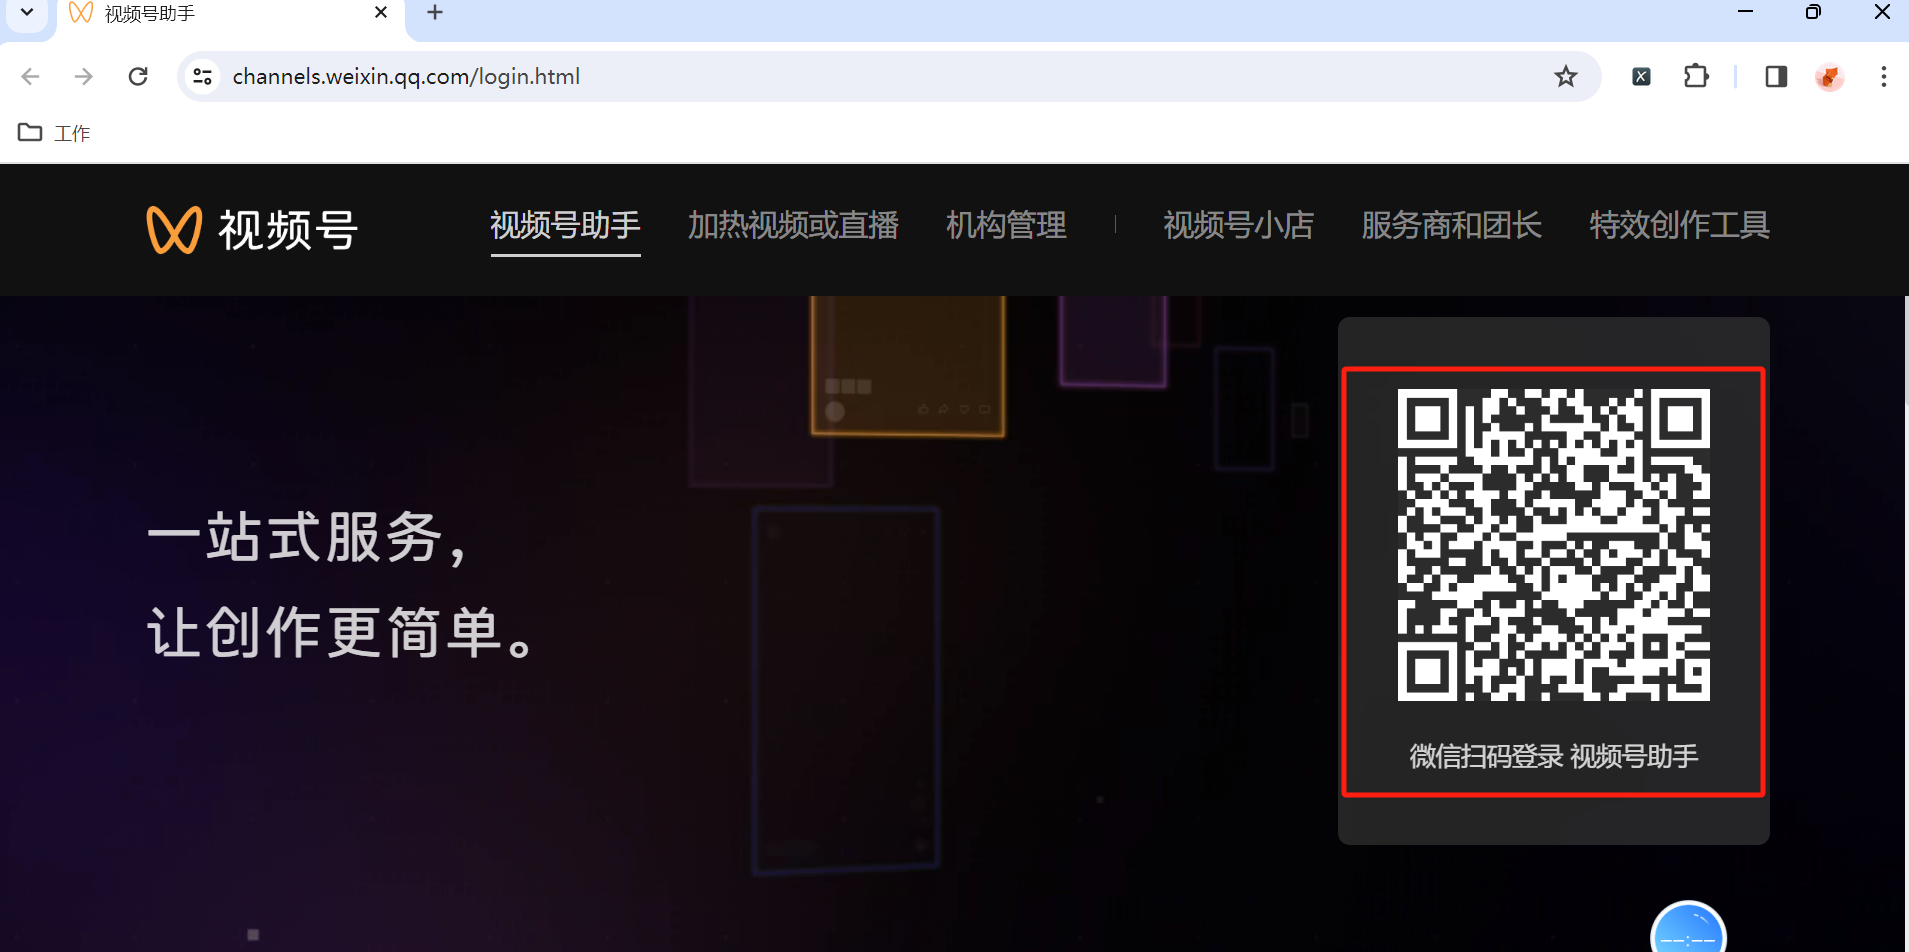This screenshot has height=952, width=1909.
Task: Reload the page with the refresh icon
Action: [x=138, y=77]
